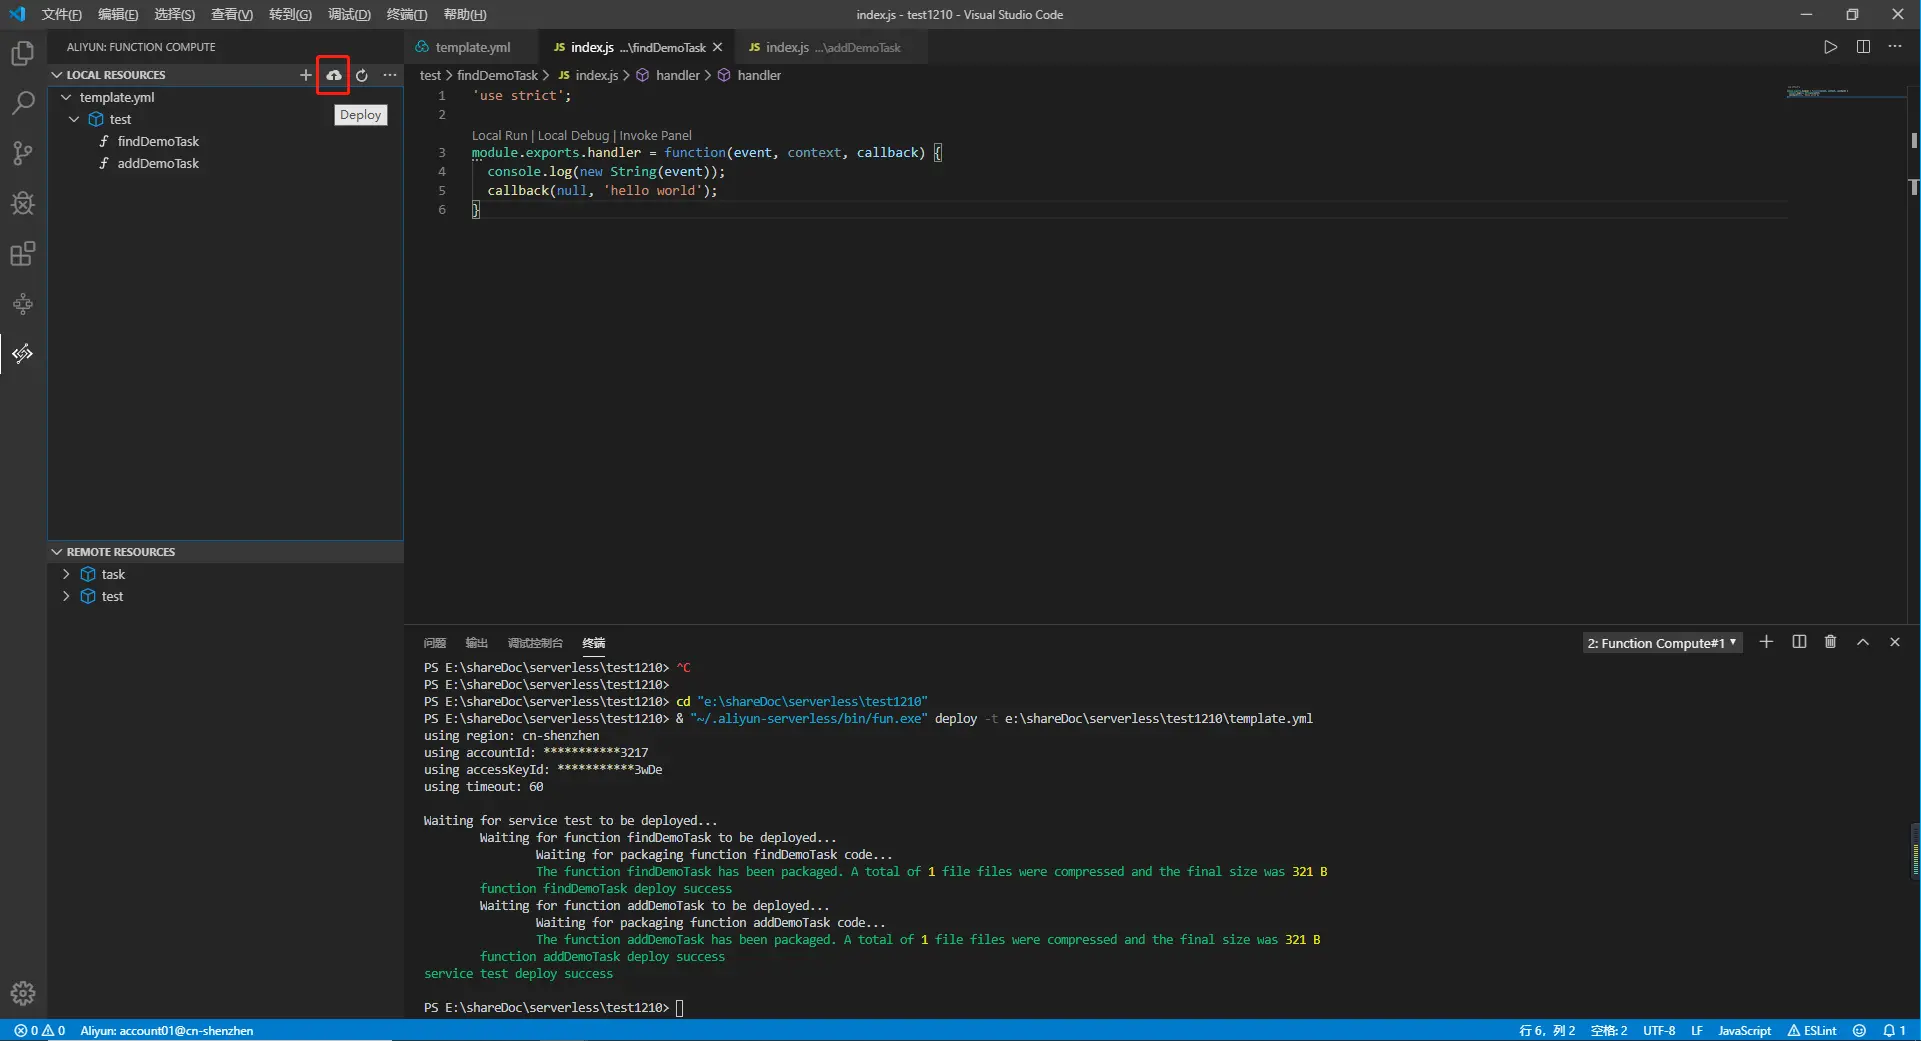Viewport: 1921px width, 1041px height.
Task: Maximize the terminal panel size
Action: 1862,642
